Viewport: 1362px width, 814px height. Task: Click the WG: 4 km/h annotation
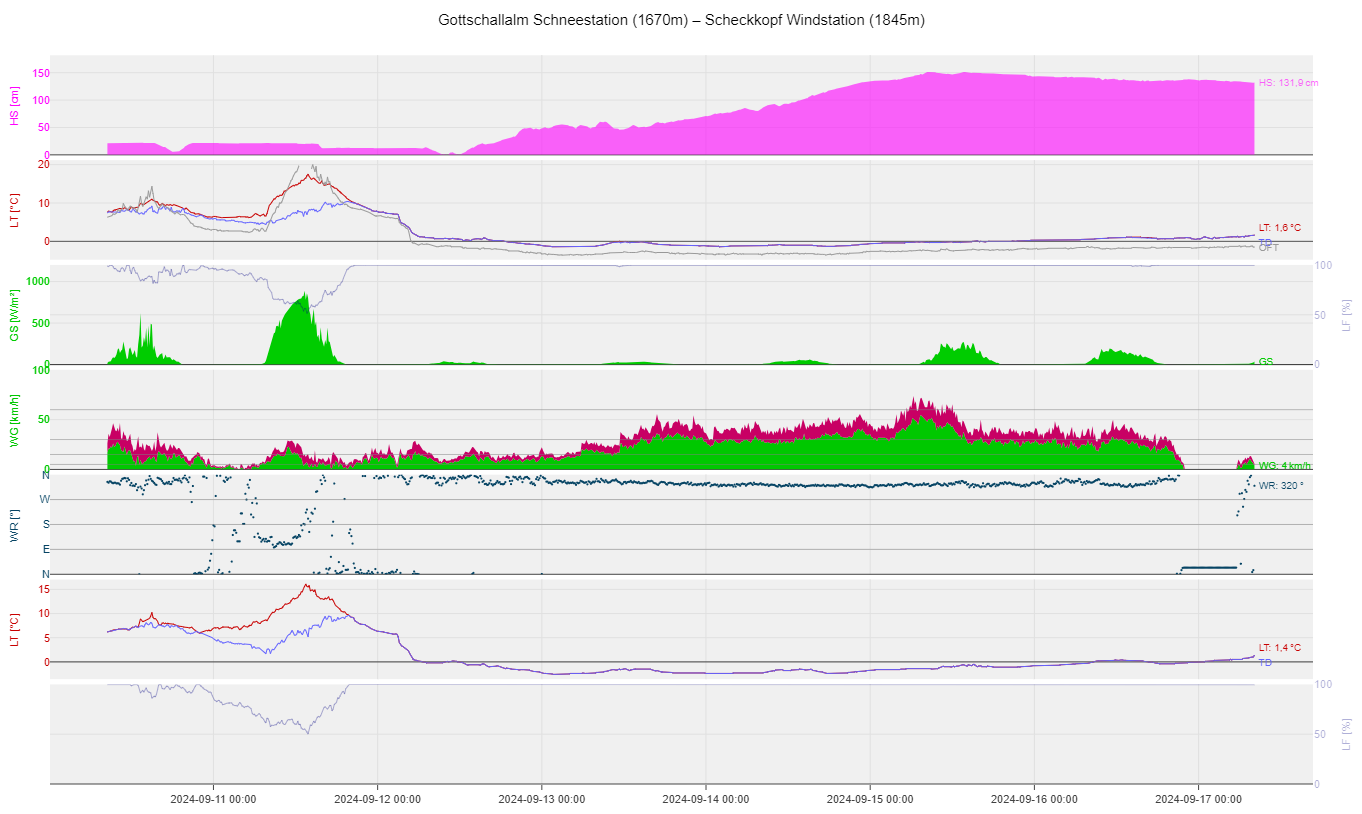[x=1285, y=466]
